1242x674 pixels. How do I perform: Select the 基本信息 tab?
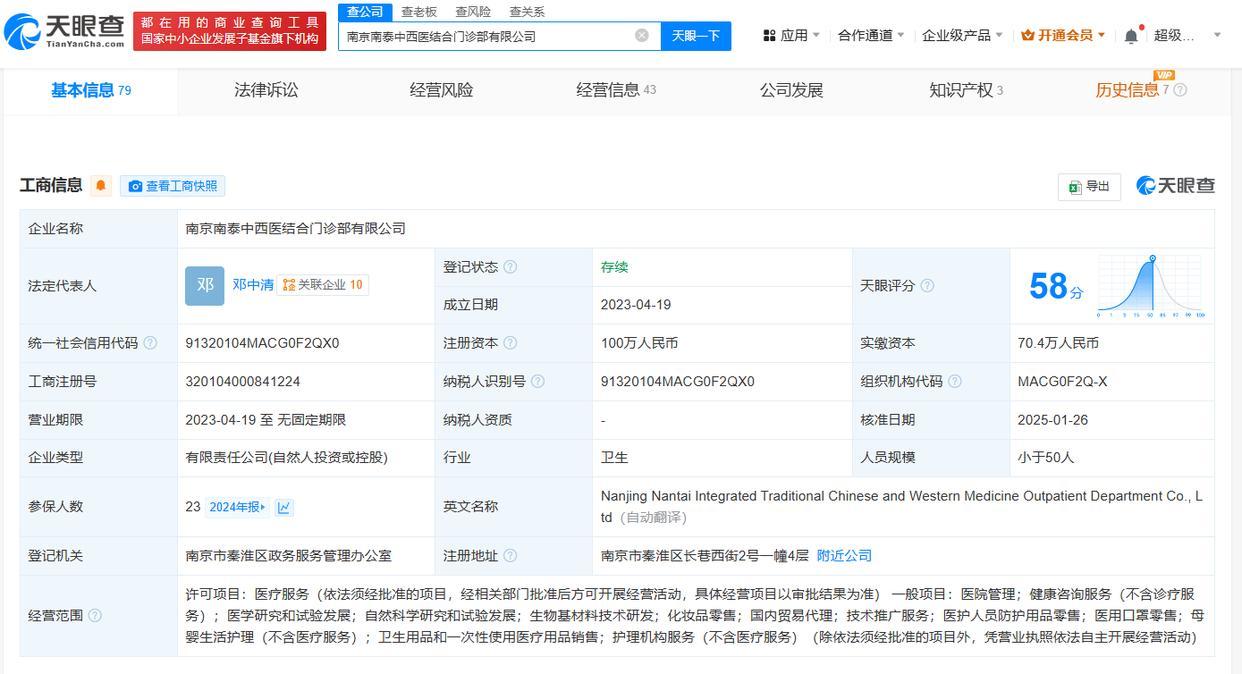(91, 90)
